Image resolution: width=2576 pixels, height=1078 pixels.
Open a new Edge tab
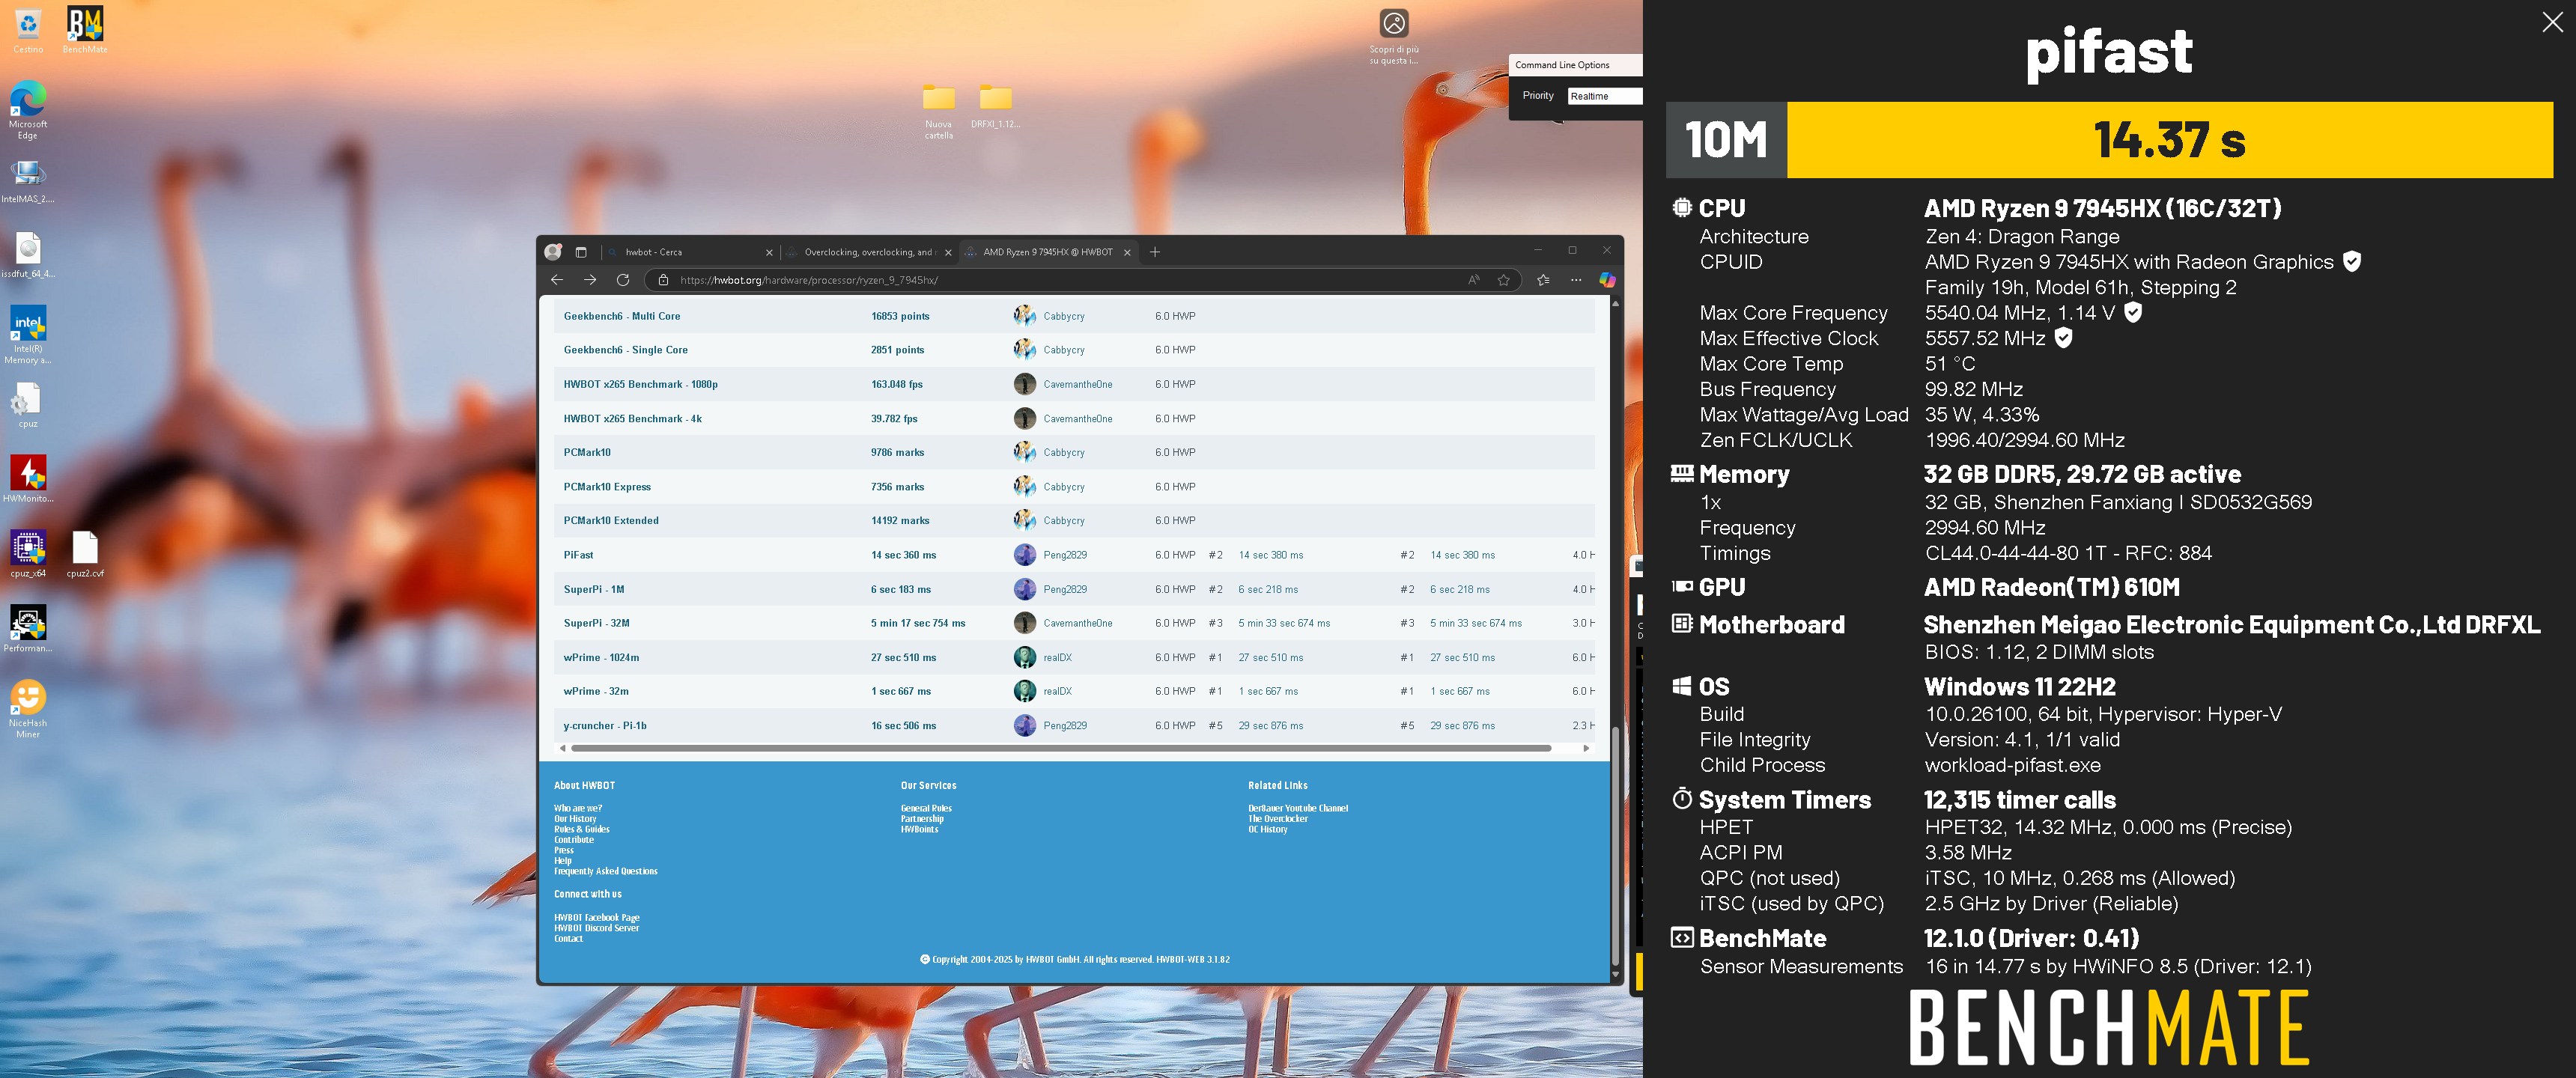click(x=1155, y=252)
